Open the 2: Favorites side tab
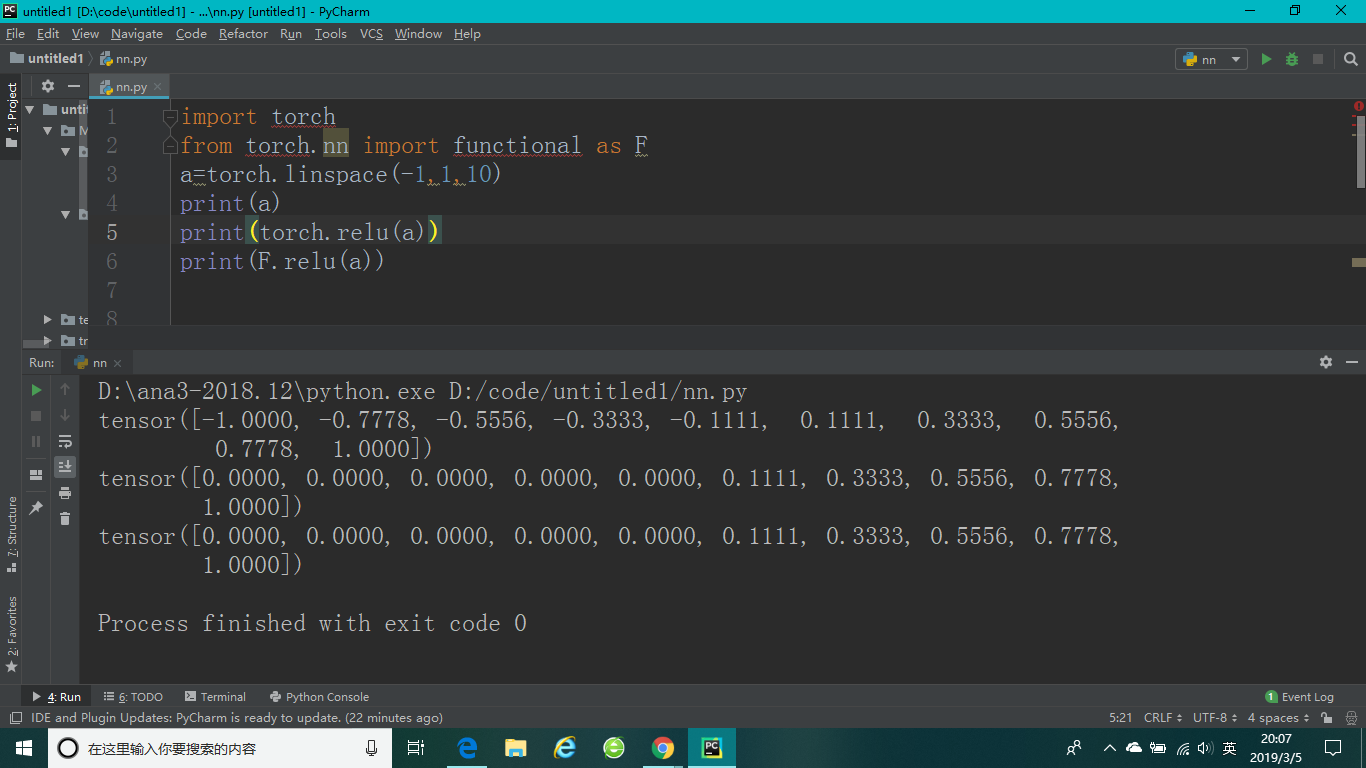 click(12, 633)
